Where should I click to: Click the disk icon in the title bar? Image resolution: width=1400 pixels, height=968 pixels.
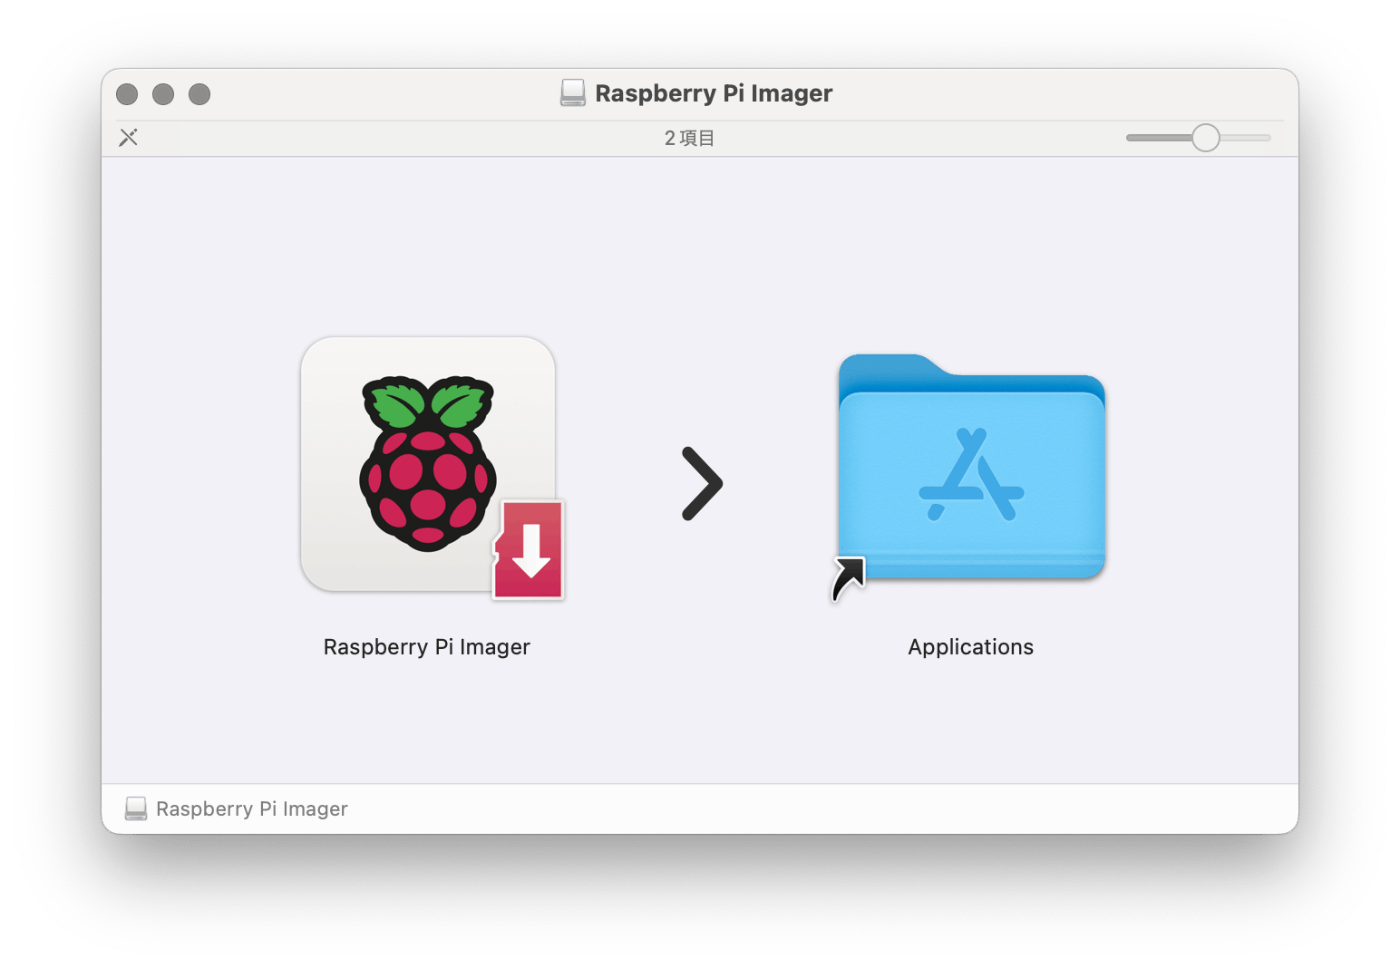[x=573, y=93]
